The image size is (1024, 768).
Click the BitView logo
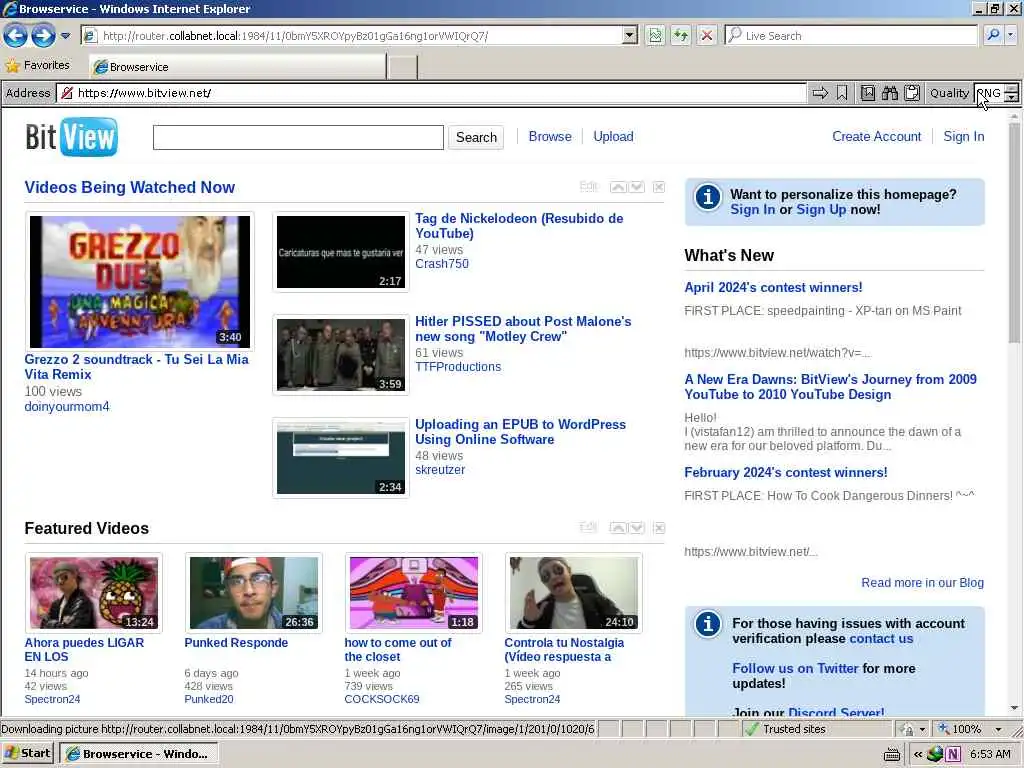[72, 137]
